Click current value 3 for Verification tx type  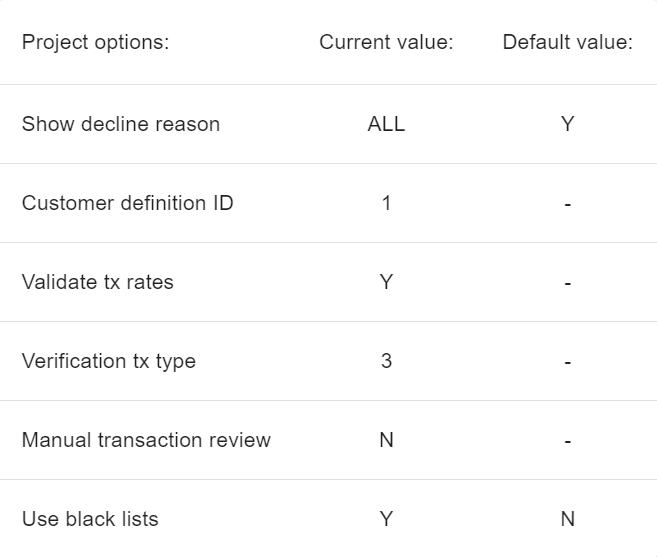pos(386,361)
